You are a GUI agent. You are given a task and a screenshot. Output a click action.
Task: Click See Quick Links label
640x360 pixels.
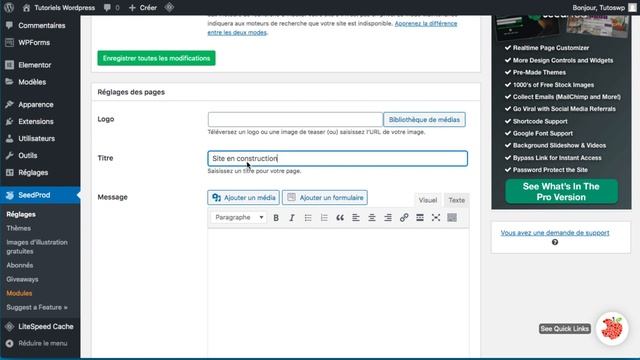[564, 329]
